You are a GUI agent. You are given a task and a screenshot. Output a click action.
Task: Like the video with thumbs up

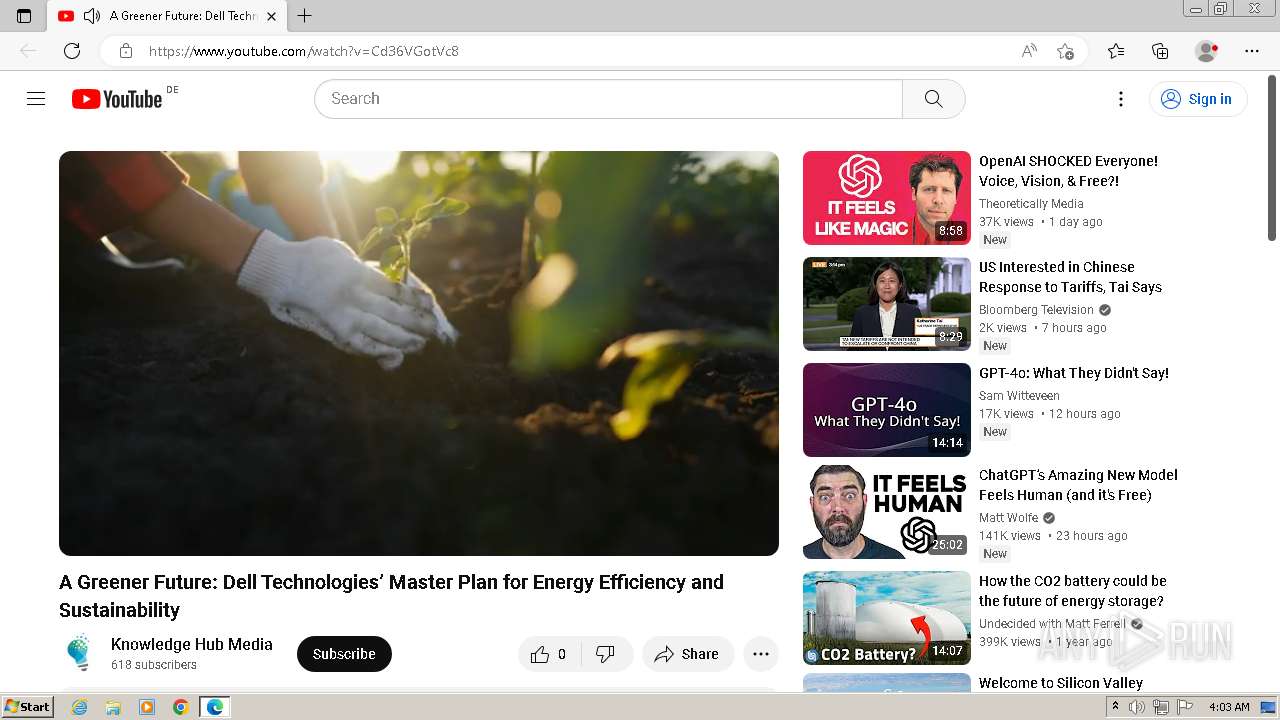click(548, 654)
